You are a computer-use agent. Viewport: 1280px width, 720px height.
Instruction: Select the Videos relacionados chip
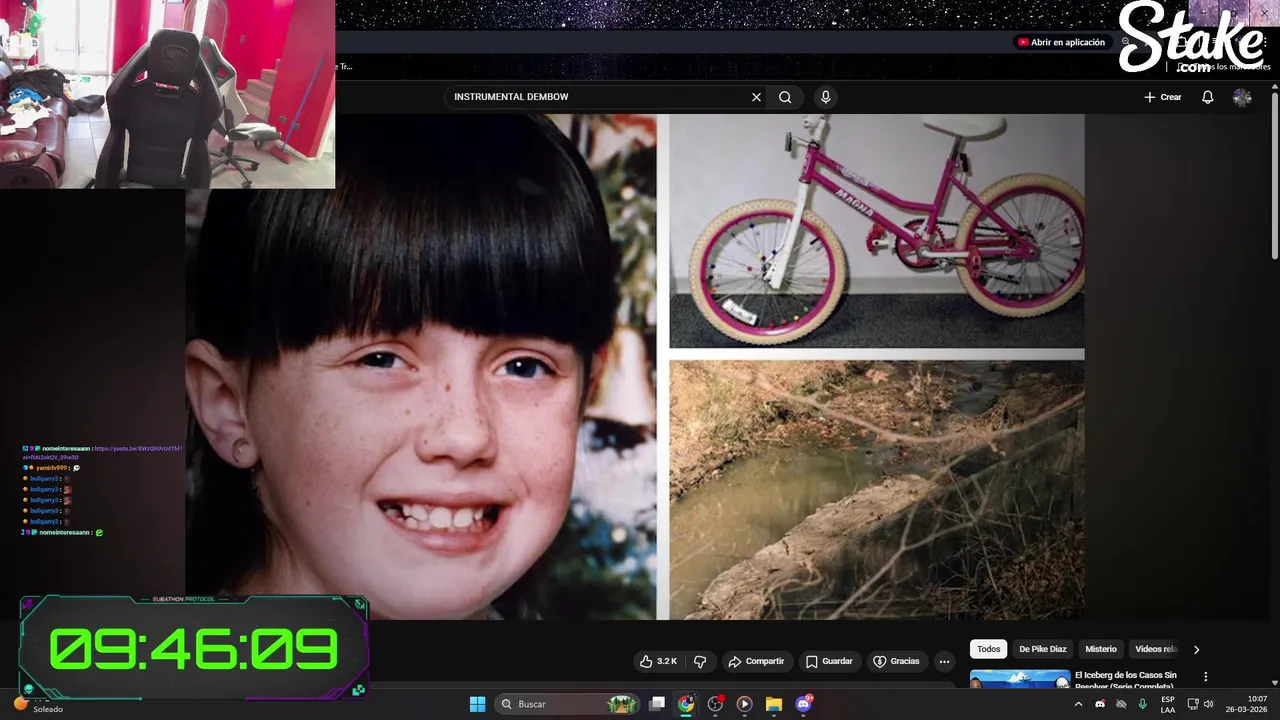[x=1156, y=649]
